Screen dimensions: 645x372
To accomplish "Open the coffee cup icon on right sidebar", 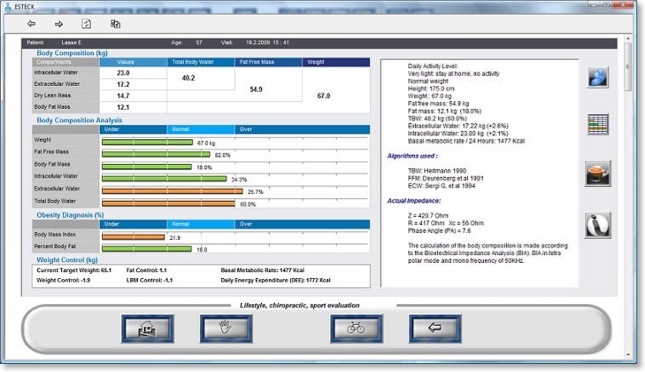I will coord(598,173).
